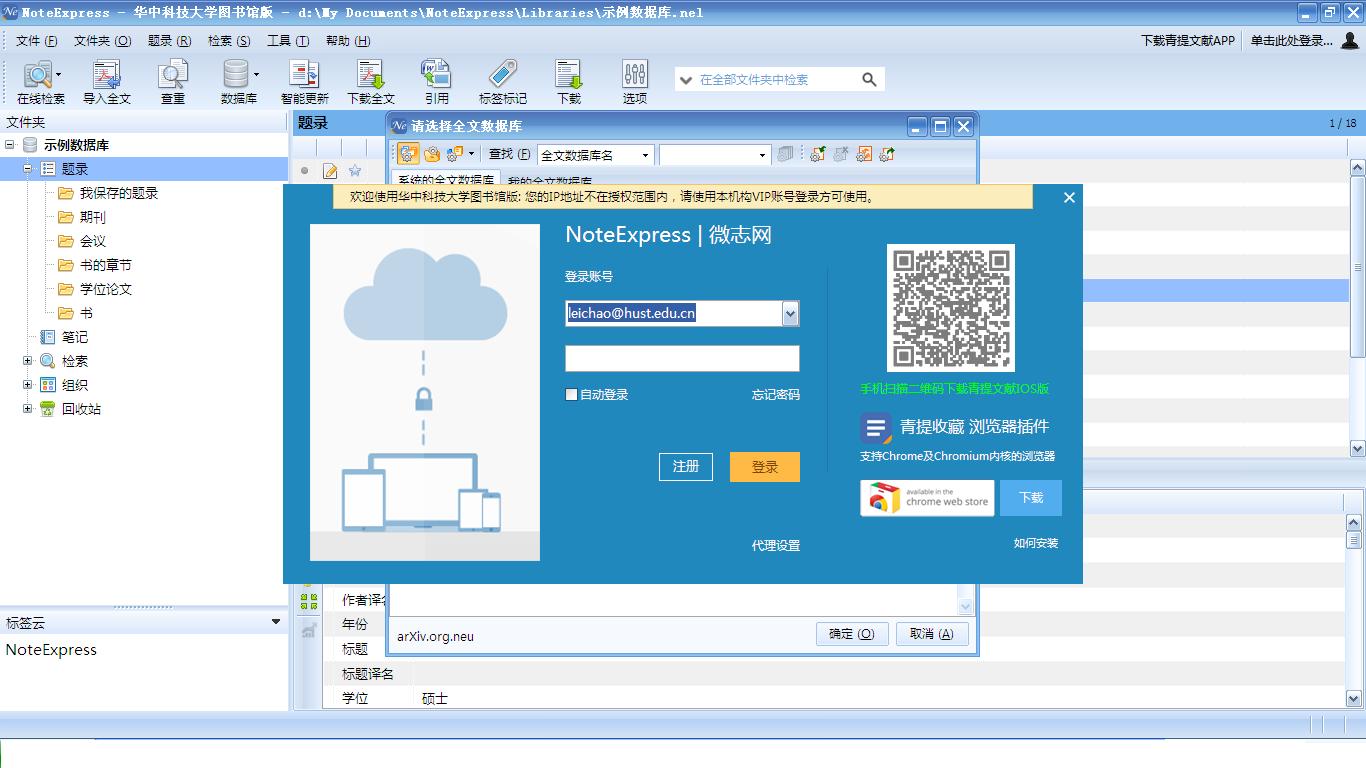This screenshot has width=1366, height=768.
Task: Expand the 组织 tree node
Action: [x=28, y=385]
